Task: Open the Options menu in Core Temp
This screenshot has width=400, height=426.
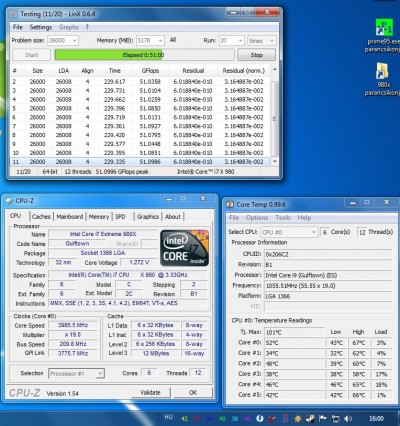Action: pyautogui.click(x=257, y=218)
